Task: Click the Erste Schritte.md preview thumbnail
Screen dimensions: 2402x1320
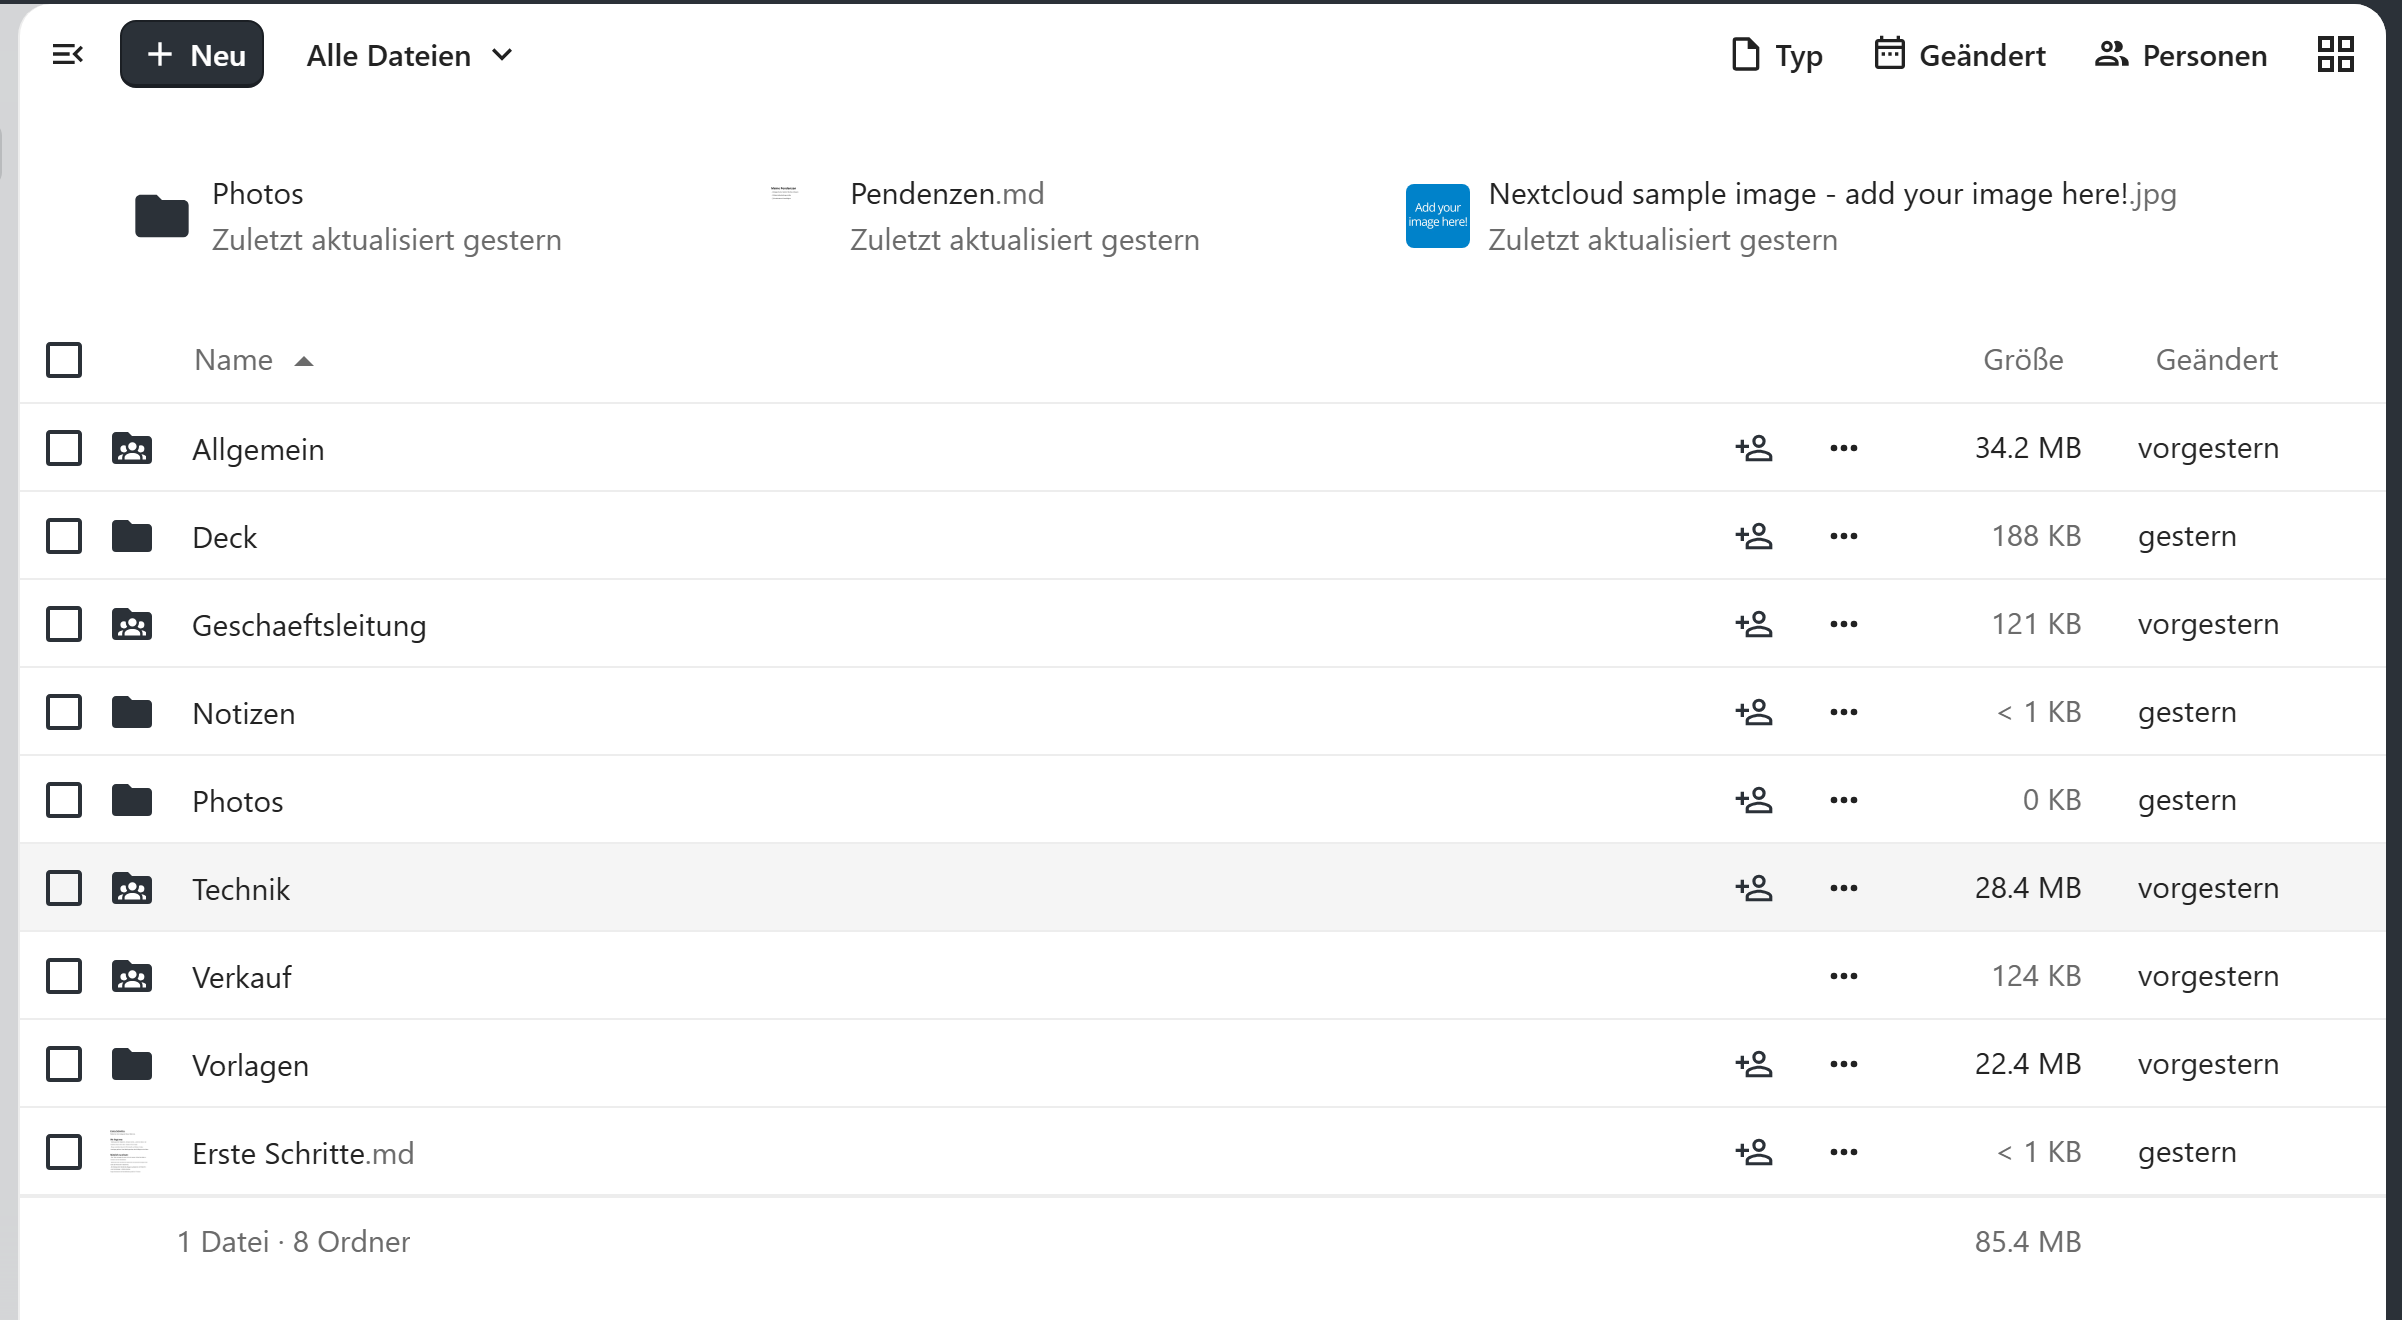Action: point(130,1152)
